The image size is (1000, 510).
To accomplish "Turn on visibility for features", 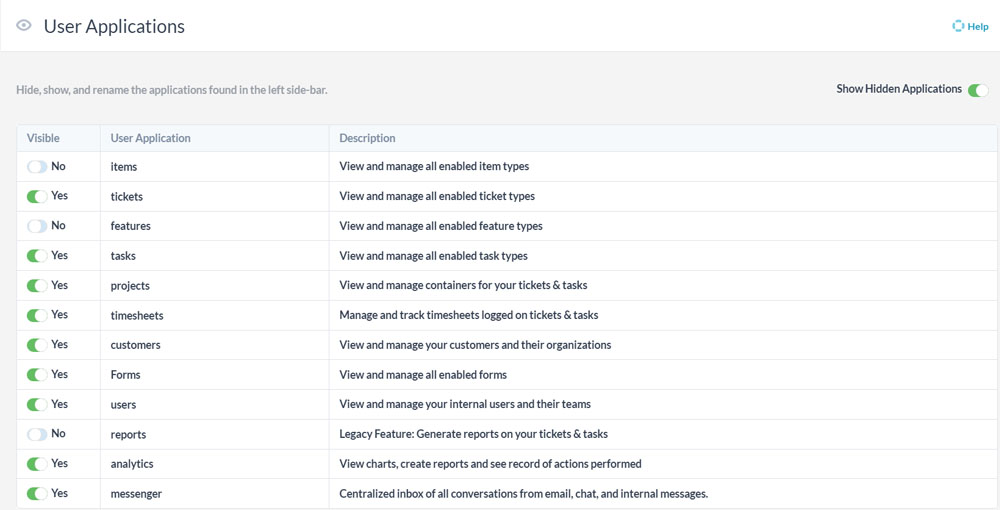I will [37, 226].
